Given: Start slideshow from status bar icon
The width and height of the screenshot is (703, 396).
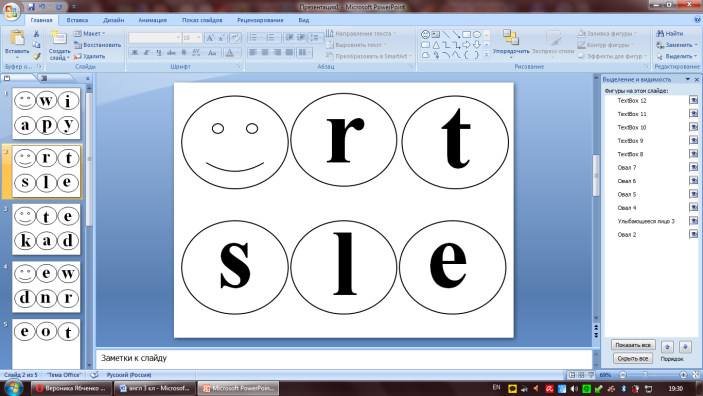Looking at the screenshot, I should pyautogui.click(x=591, y=374).
